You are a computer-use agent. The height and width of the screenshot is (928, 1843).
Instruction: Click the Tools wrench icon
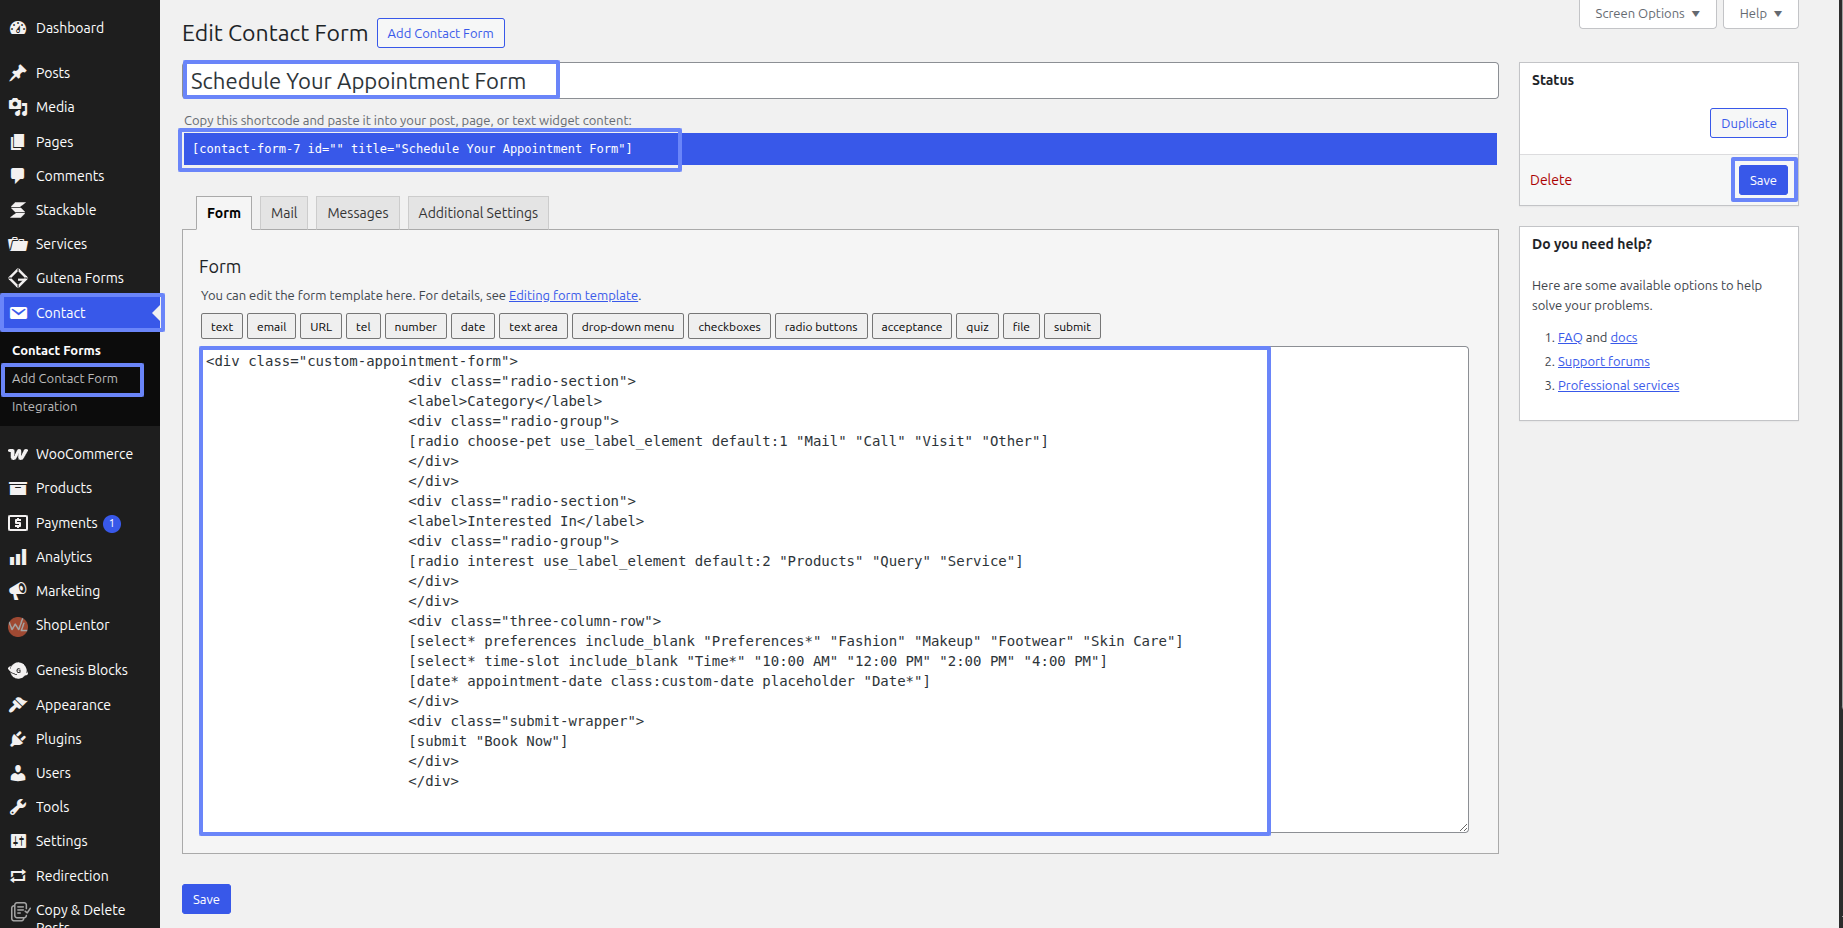click(x=18, y=807)
